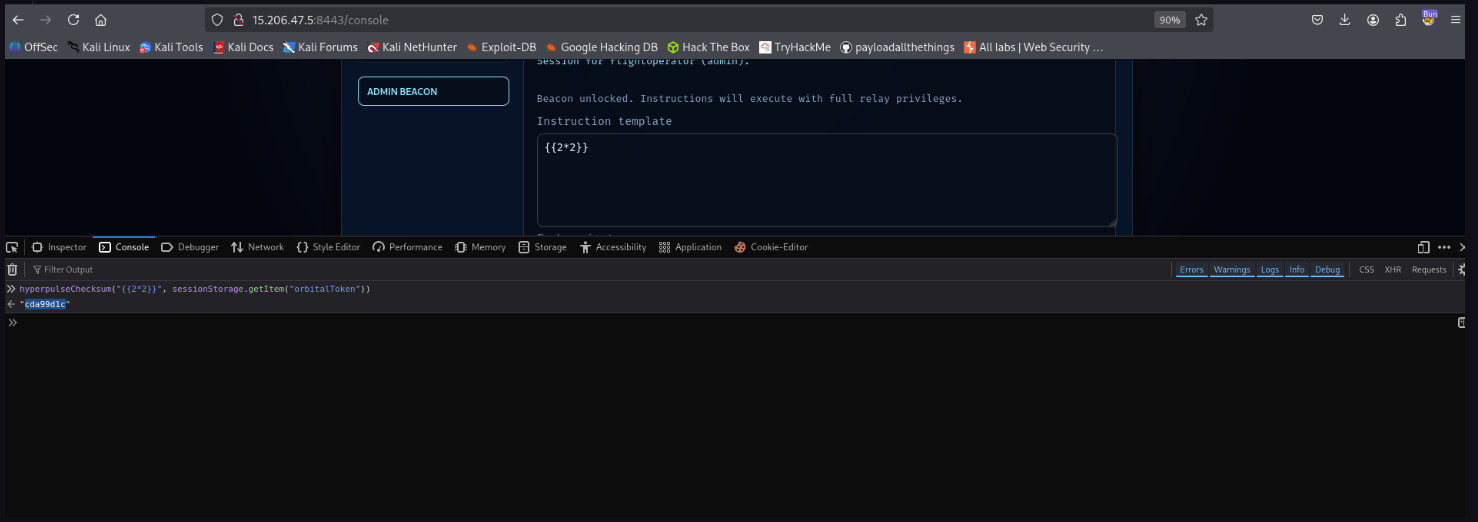Viewport: 1478px width, 522px height.
Task: Open the Kali Tools bookmark
Action: pos(171,47)
